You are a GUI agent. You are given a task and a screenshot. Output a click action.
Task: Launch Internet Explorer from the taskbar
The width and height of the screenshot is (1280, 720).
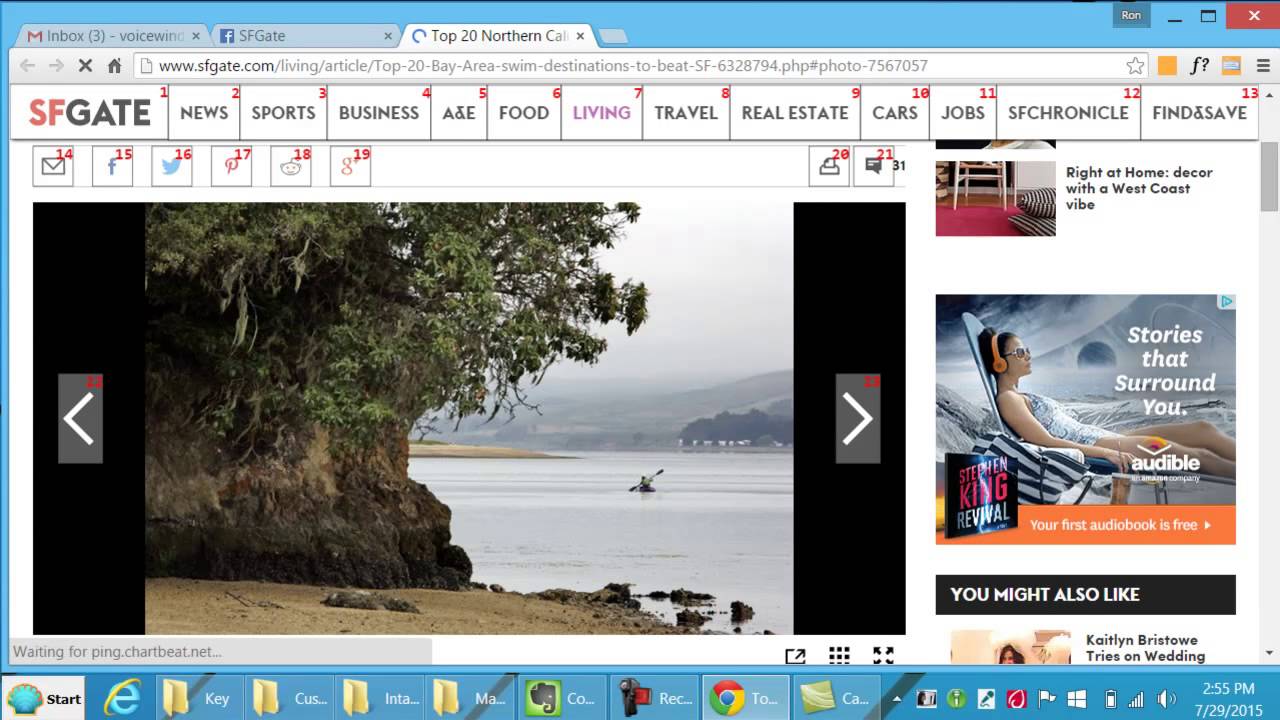(122, 698)
